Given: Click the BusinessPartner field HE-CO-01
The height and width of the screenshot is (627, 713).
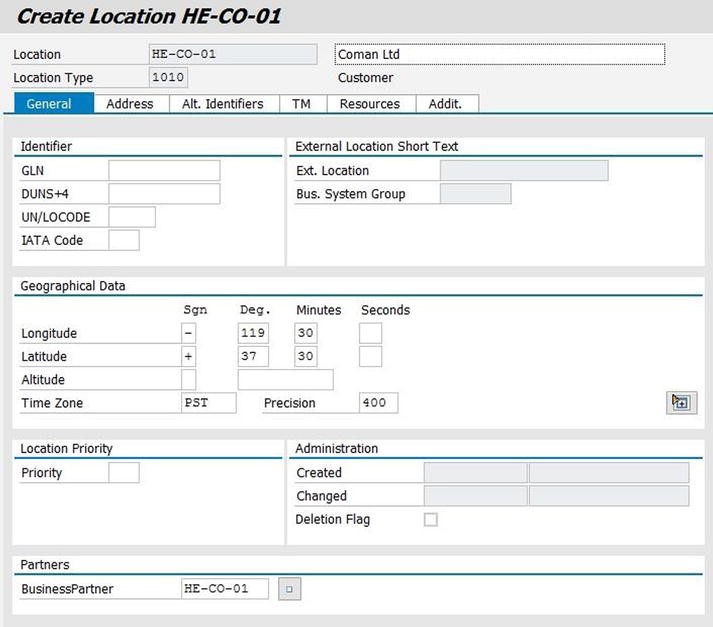Looking at the screenshot, I should pos(225,589).
